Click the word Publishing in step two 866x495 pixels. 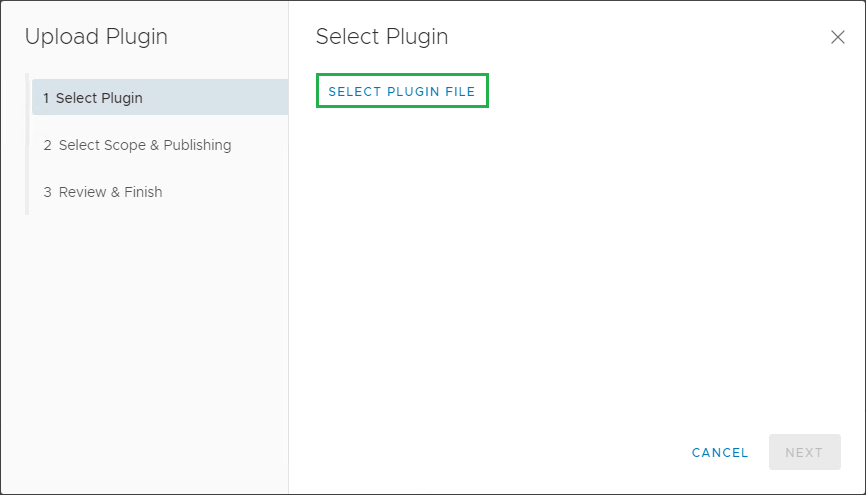point(197,145)
